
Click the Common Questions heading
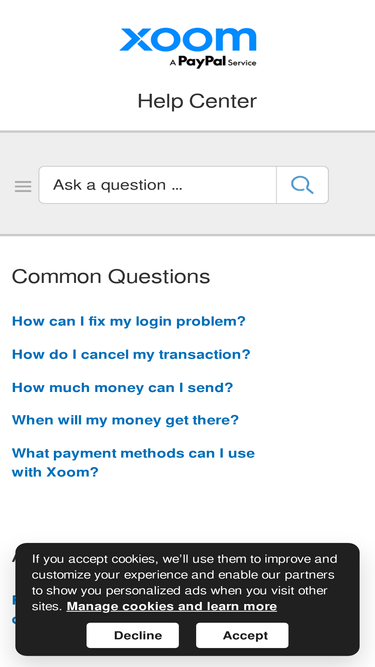click(111, 276)
